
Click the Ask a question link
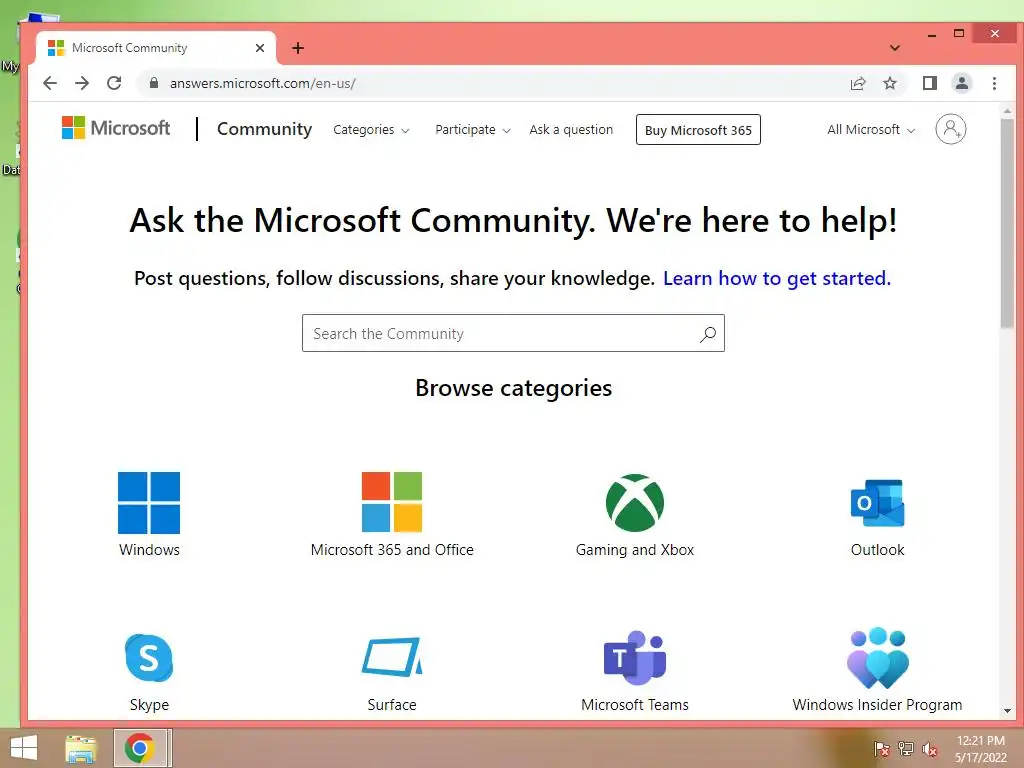point(571,129)
